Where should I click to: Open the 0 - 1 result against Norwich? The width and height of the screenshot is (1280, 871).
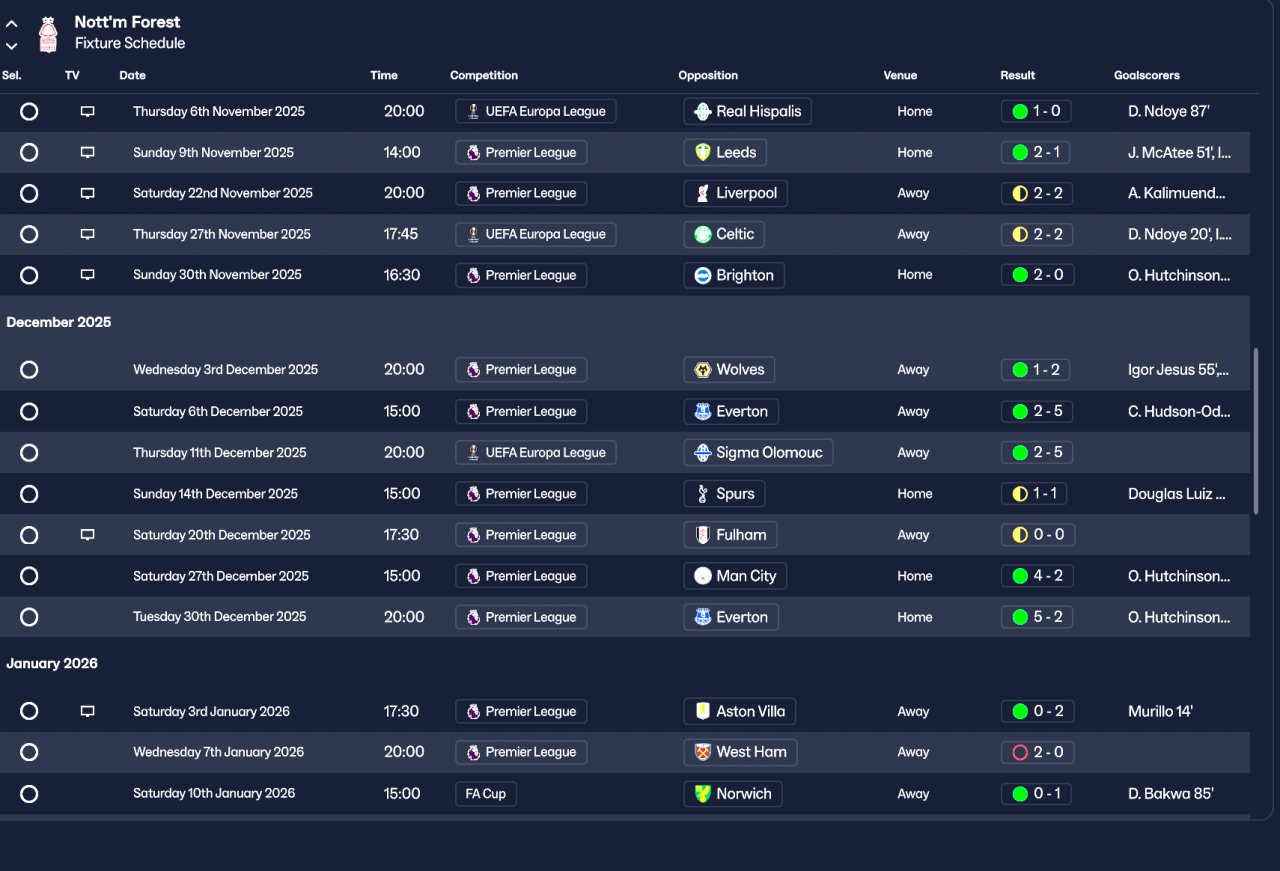tap(1037, 794)
